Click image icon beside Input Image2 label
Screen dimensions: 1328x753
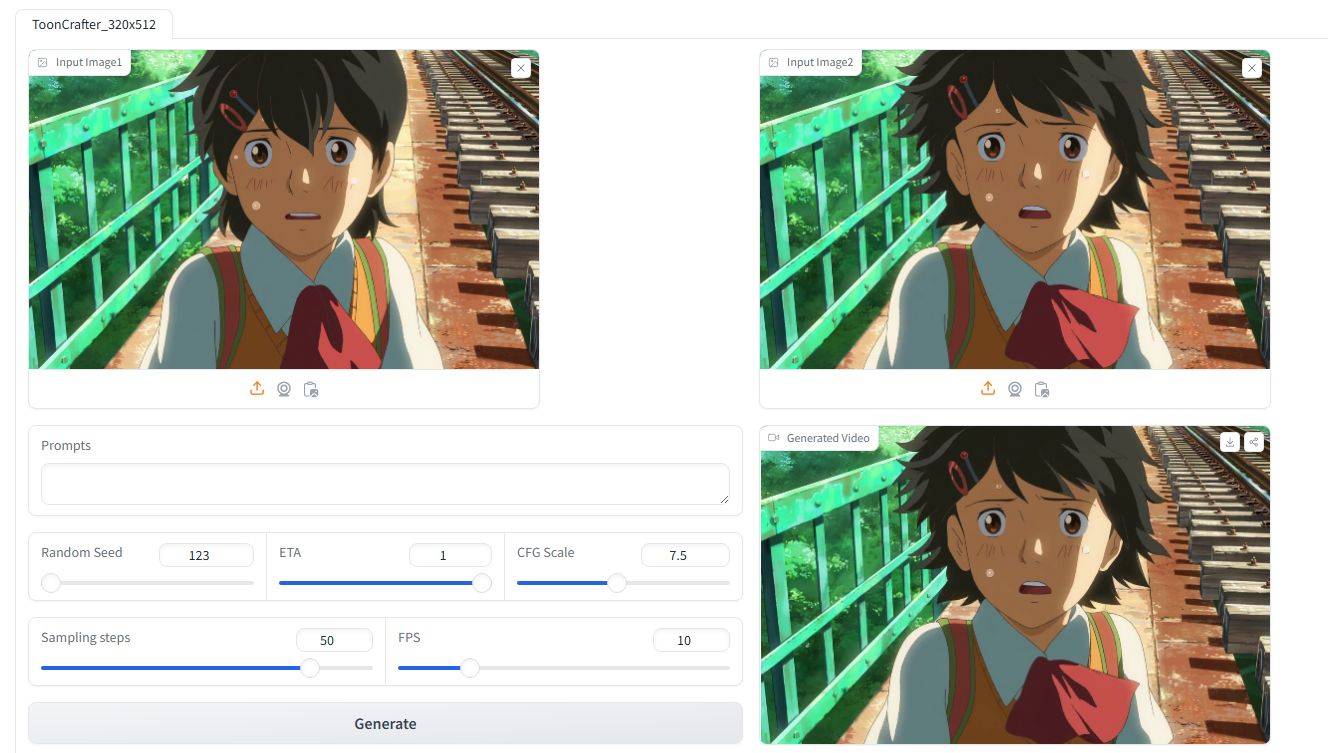tap(774, 62)
